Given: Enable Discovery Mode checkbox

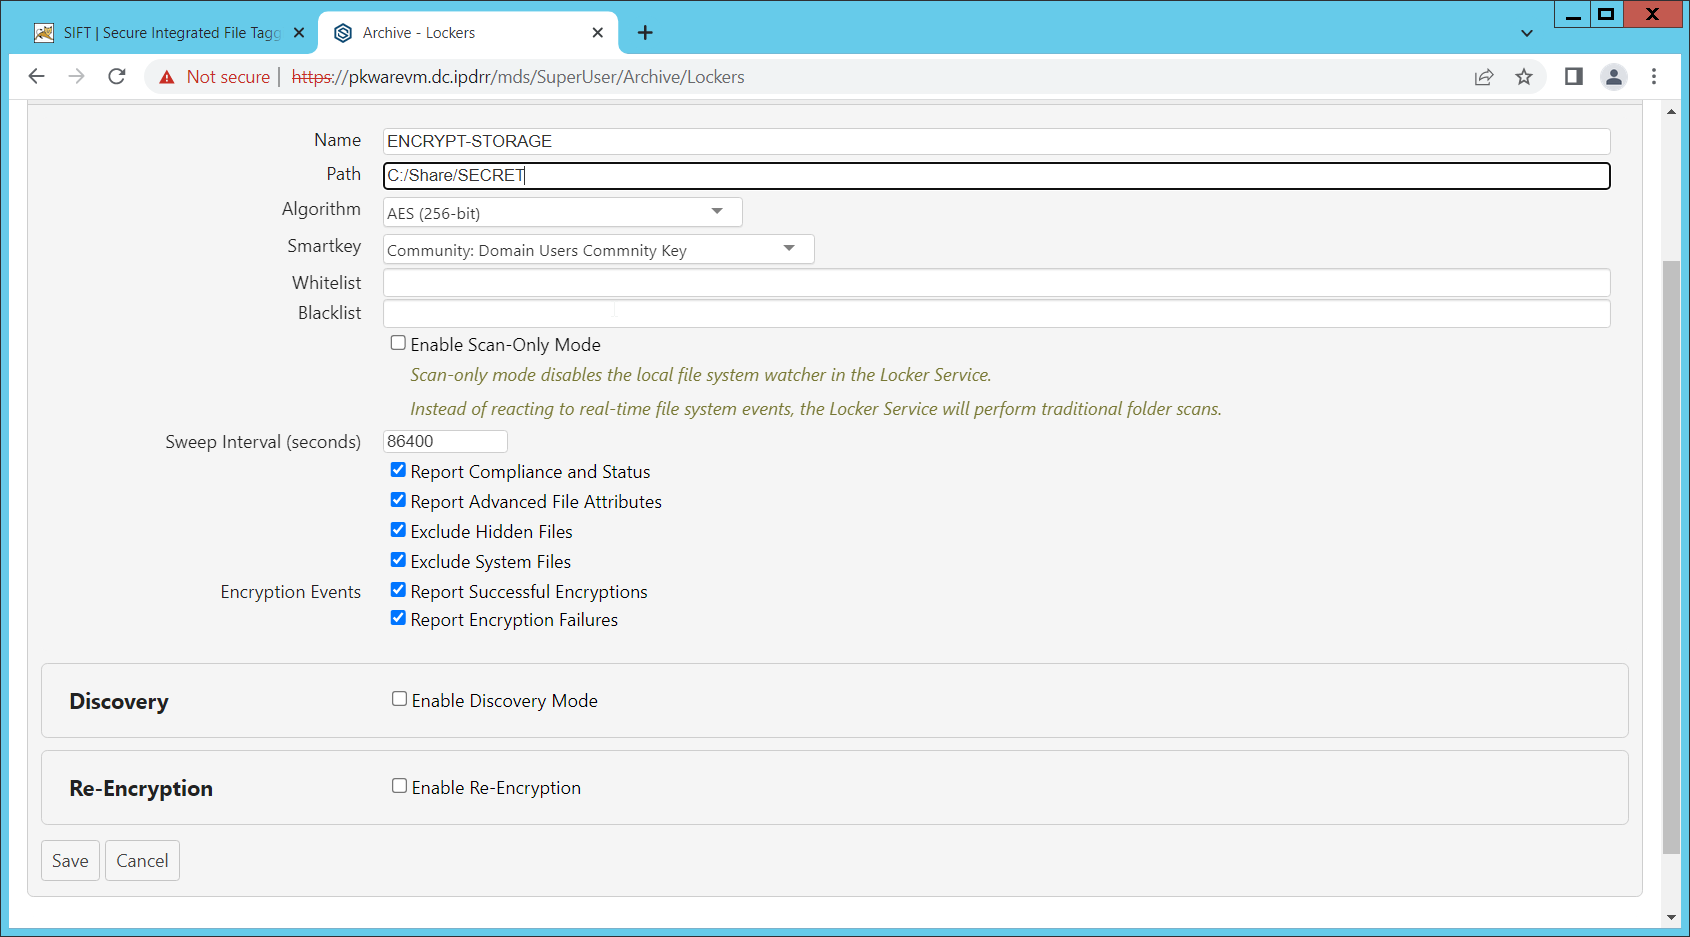Looking at the screenshot, I should coord(399,699).
